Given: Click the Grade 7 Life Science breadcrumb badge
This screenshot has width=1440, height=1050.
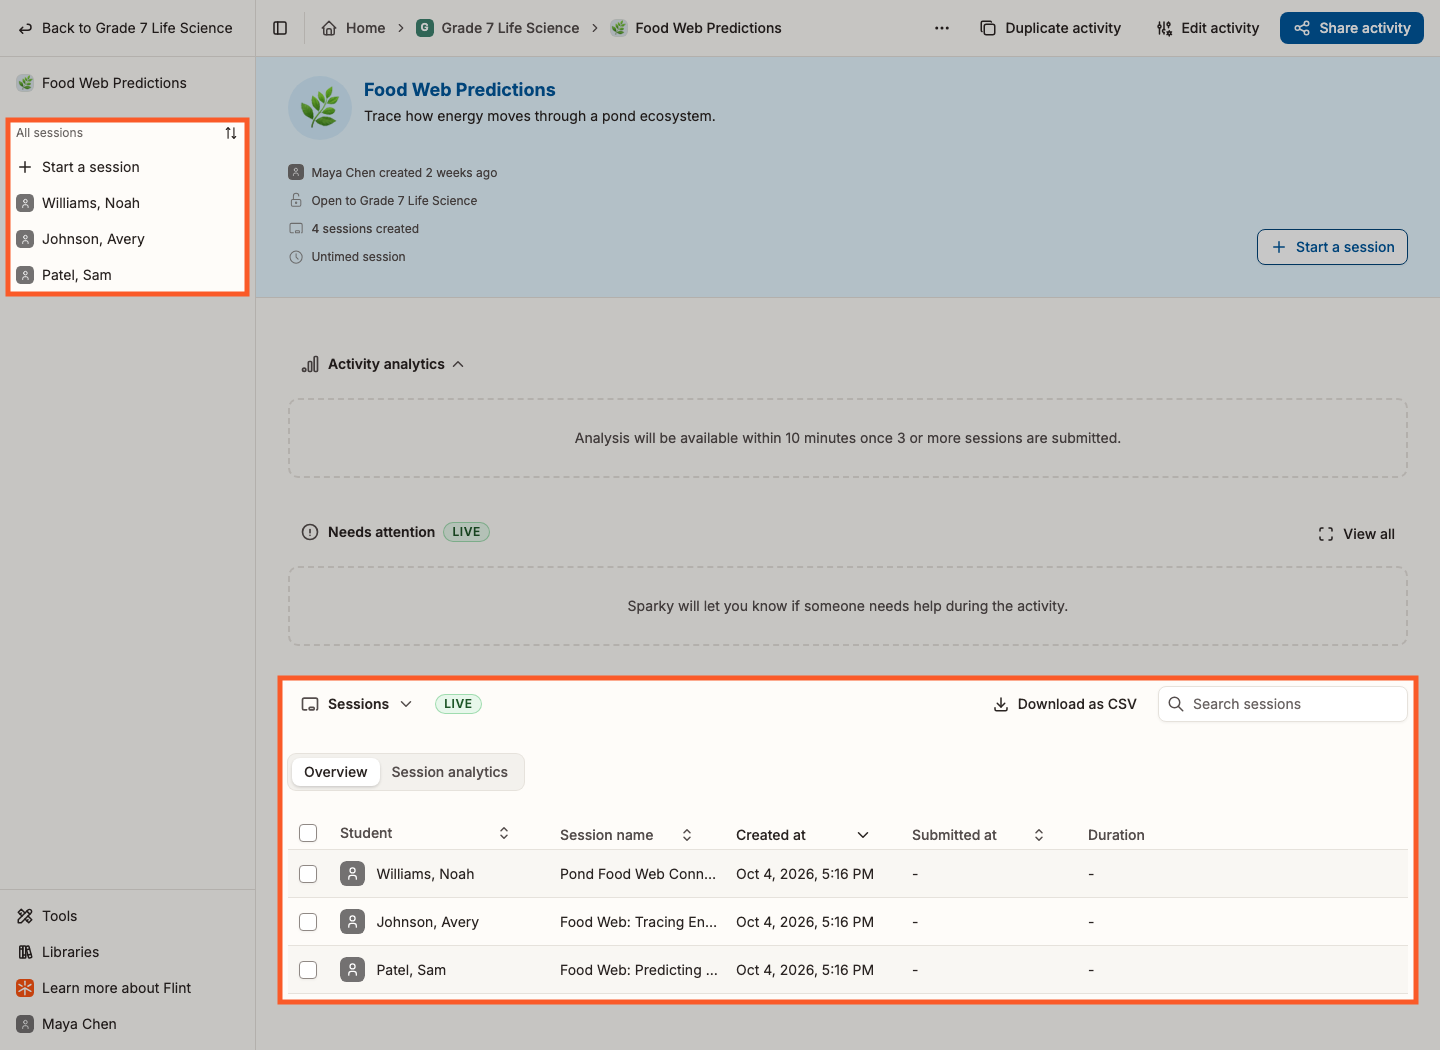Looking at the screenshot, I should point(425,28).
